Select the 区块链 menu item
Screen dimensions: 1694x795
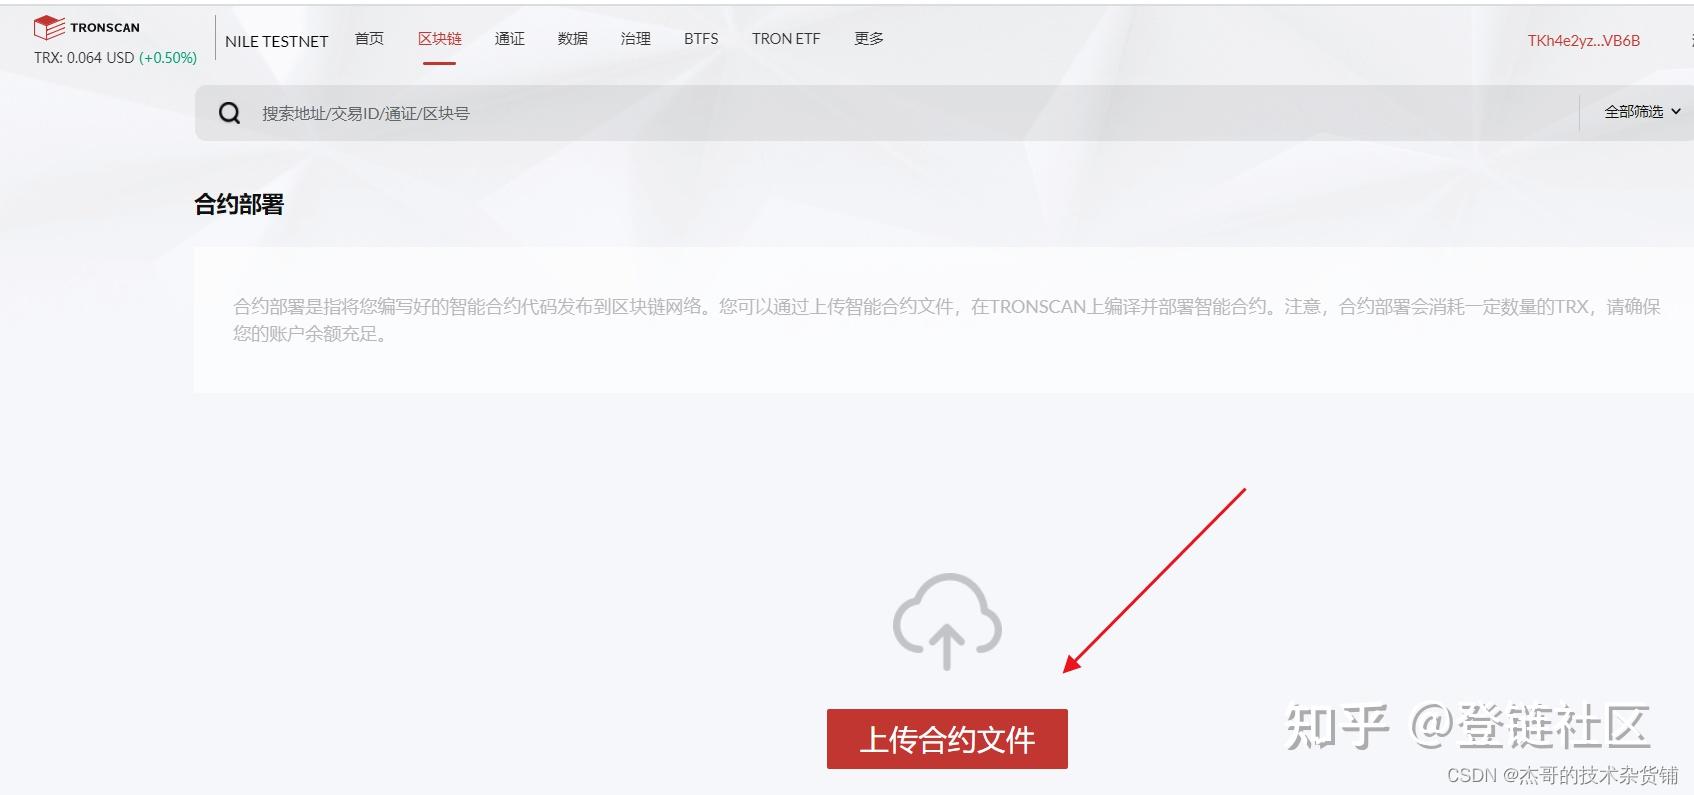(x=440, y=39)
